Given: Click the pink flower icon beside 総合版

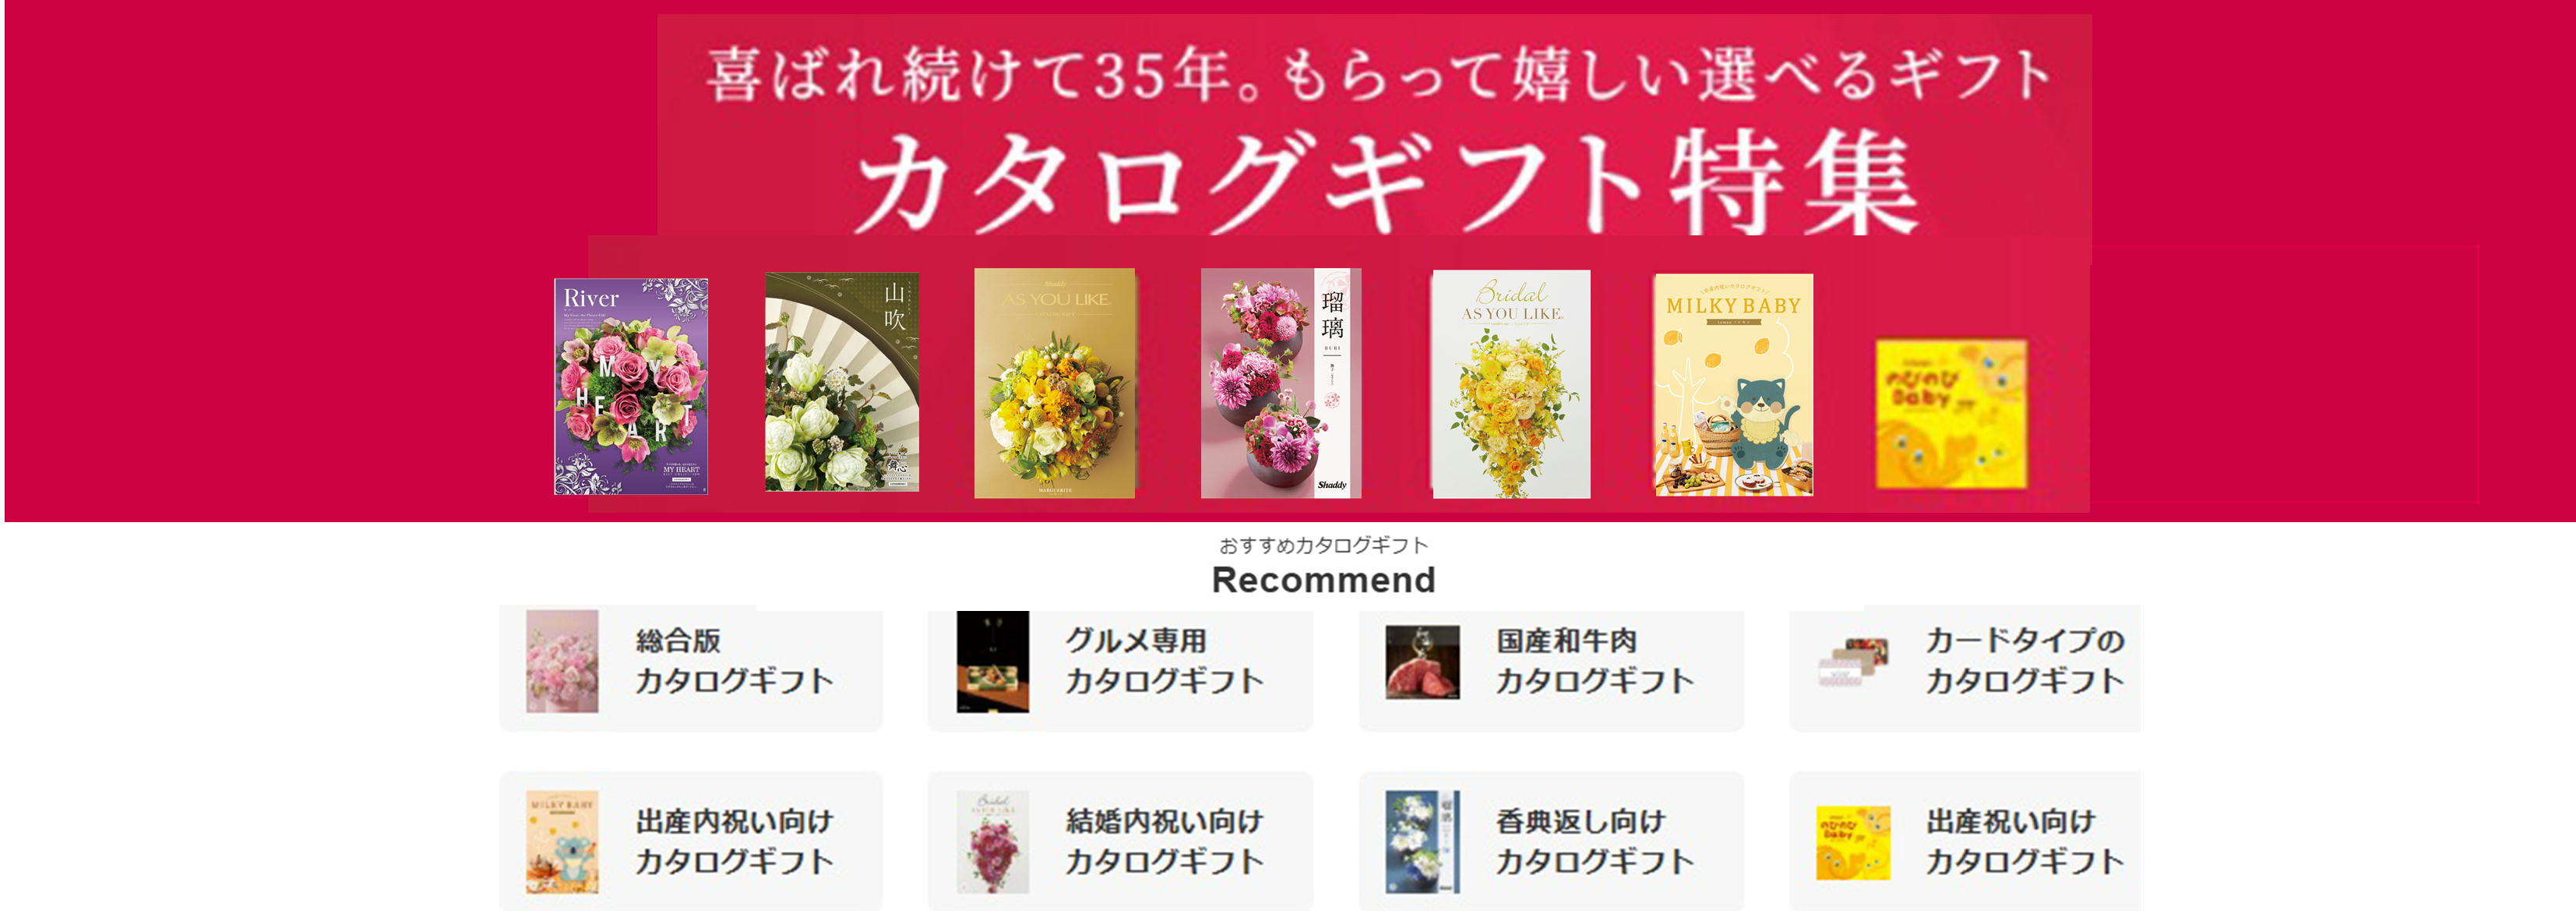Looking at the screenshot, I should 562,661.
